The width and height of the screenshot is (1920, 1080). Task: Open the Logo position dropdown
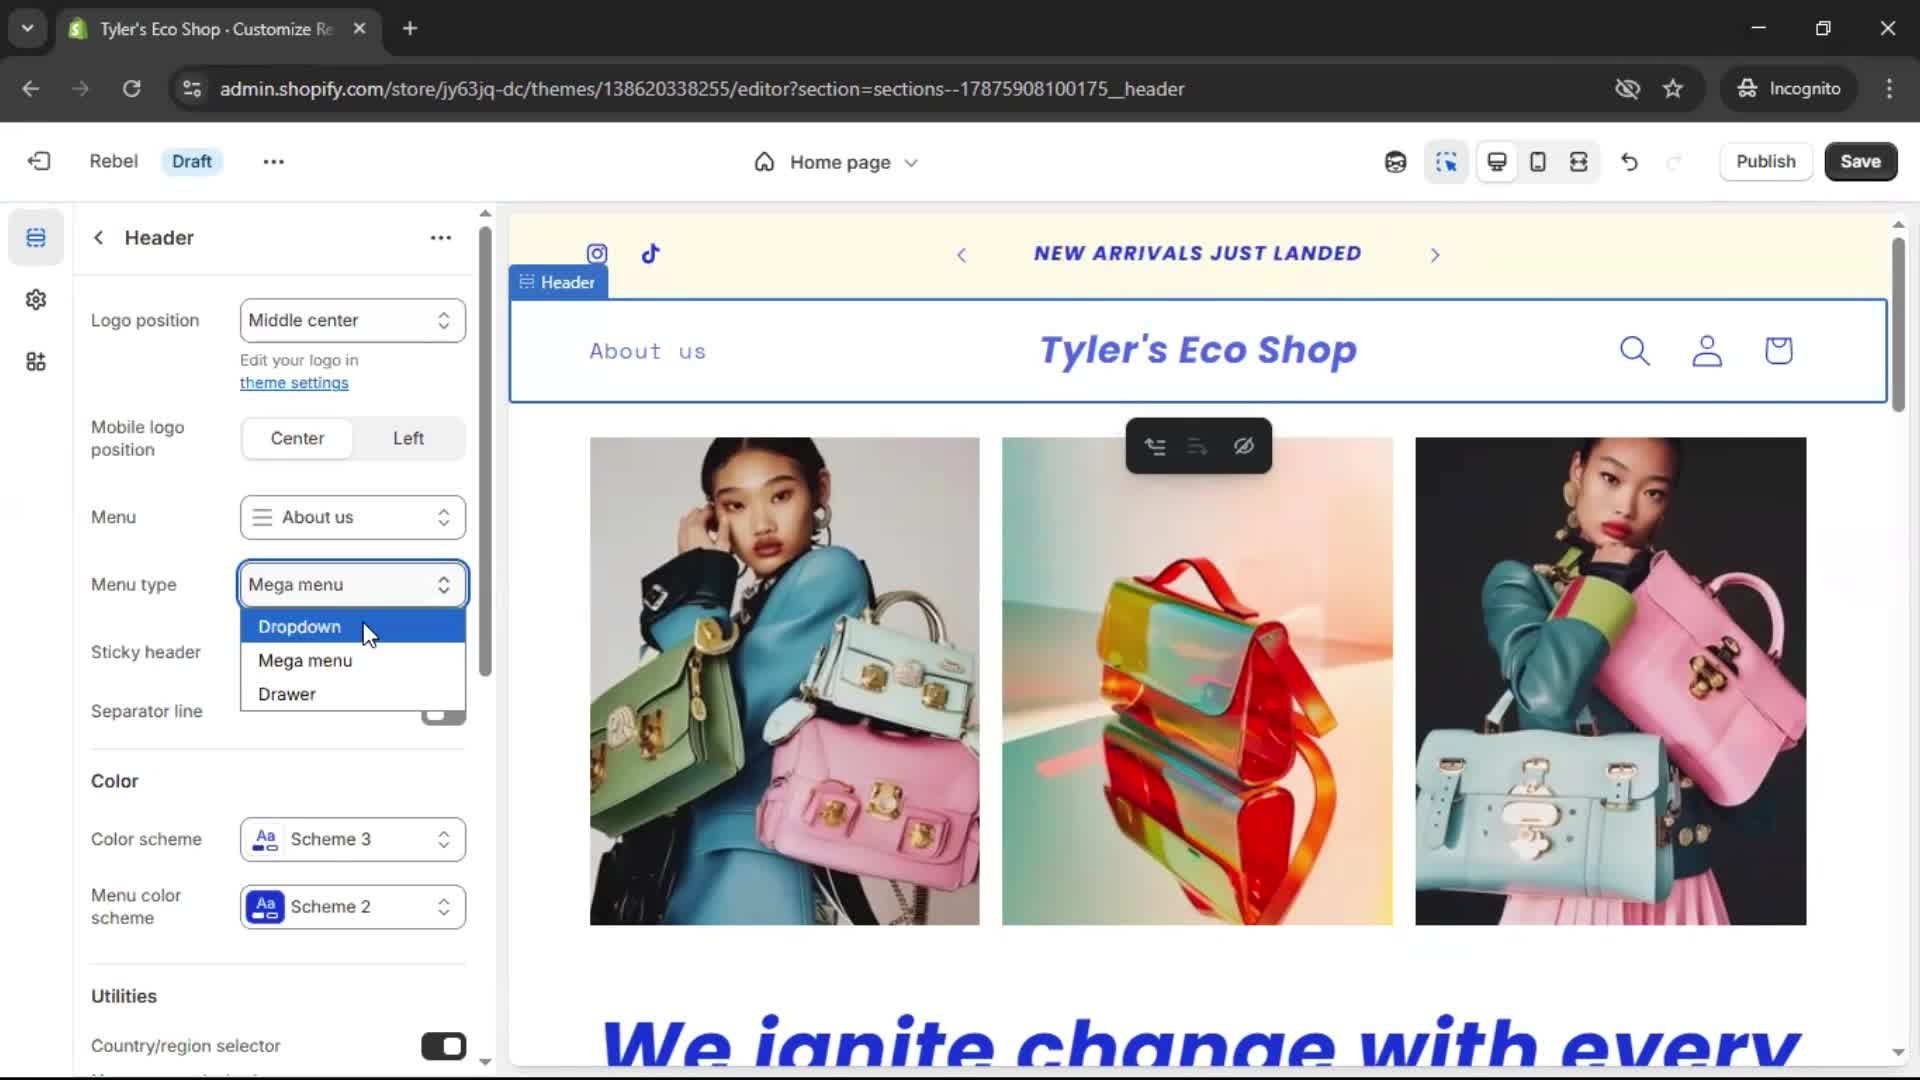(x=352, y=320)
